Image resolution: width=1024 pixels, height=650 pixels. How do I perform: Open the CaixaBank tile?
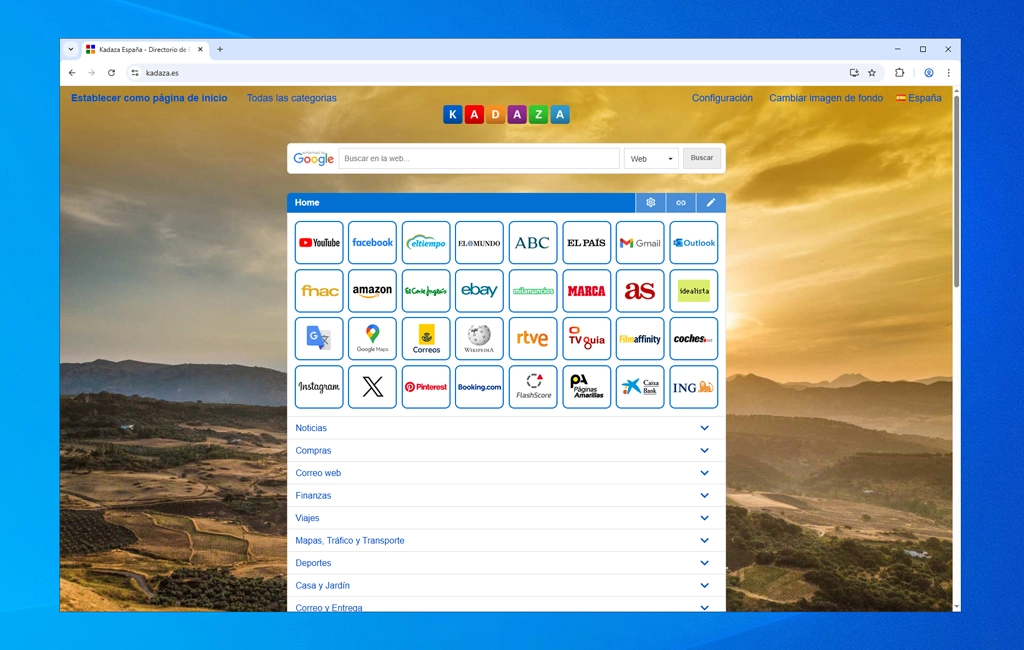(640, 387)
